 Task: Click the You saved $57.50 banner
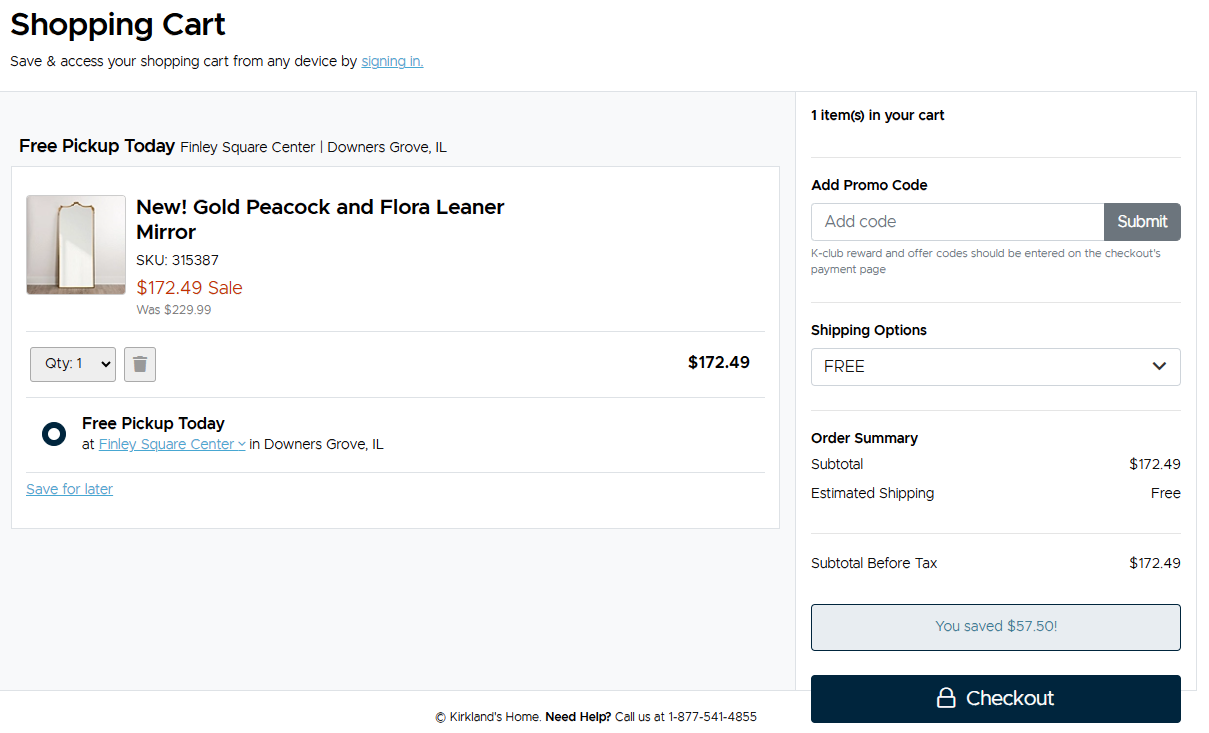995,627
